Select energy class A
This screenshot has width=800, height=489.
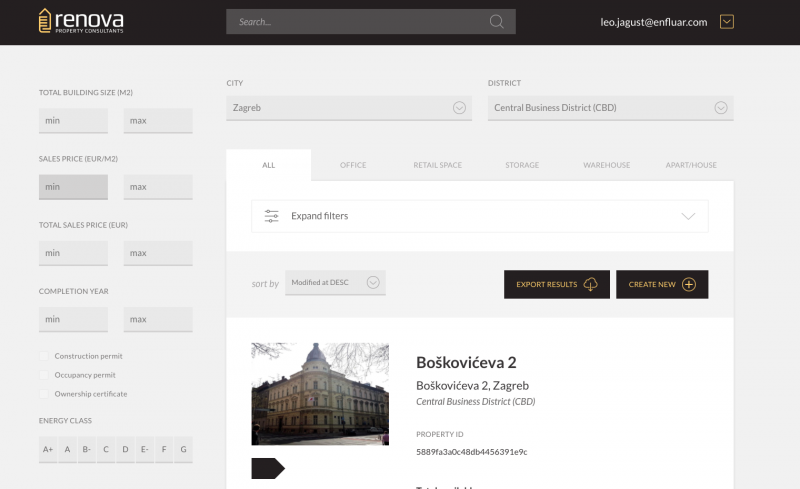coord(67,450)
